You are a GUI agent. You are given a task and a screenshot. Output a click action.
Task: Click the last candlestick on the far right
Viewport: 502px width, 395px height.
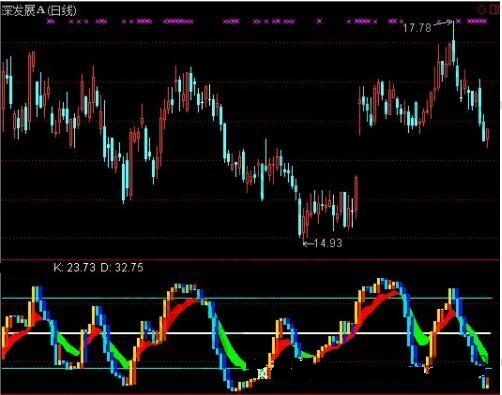pyautogui.click(x=488, y=137)
